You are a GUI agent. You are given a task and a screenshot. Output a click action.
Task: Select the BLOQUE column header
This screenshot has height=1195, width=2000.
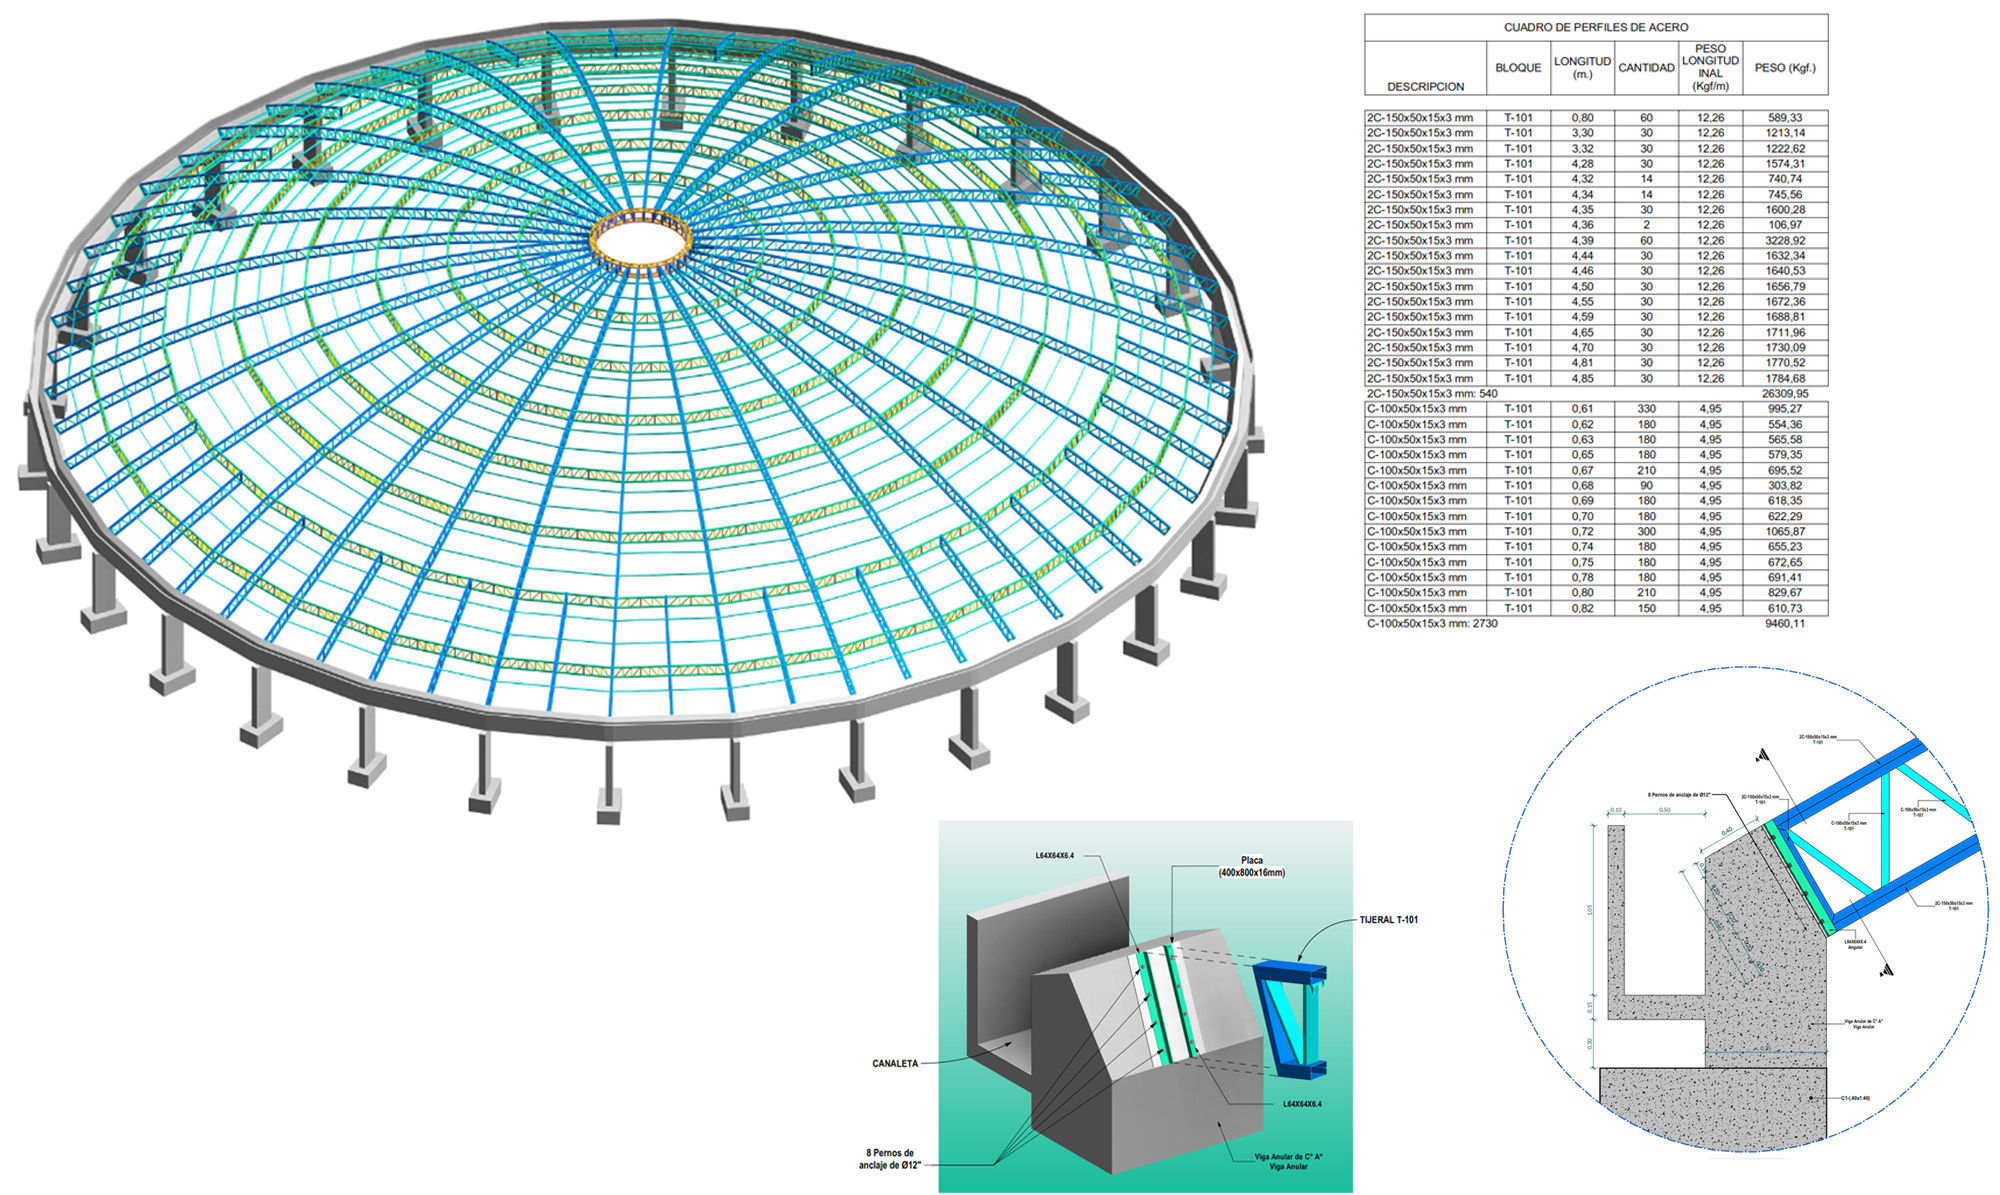[x=1518, y=68]
